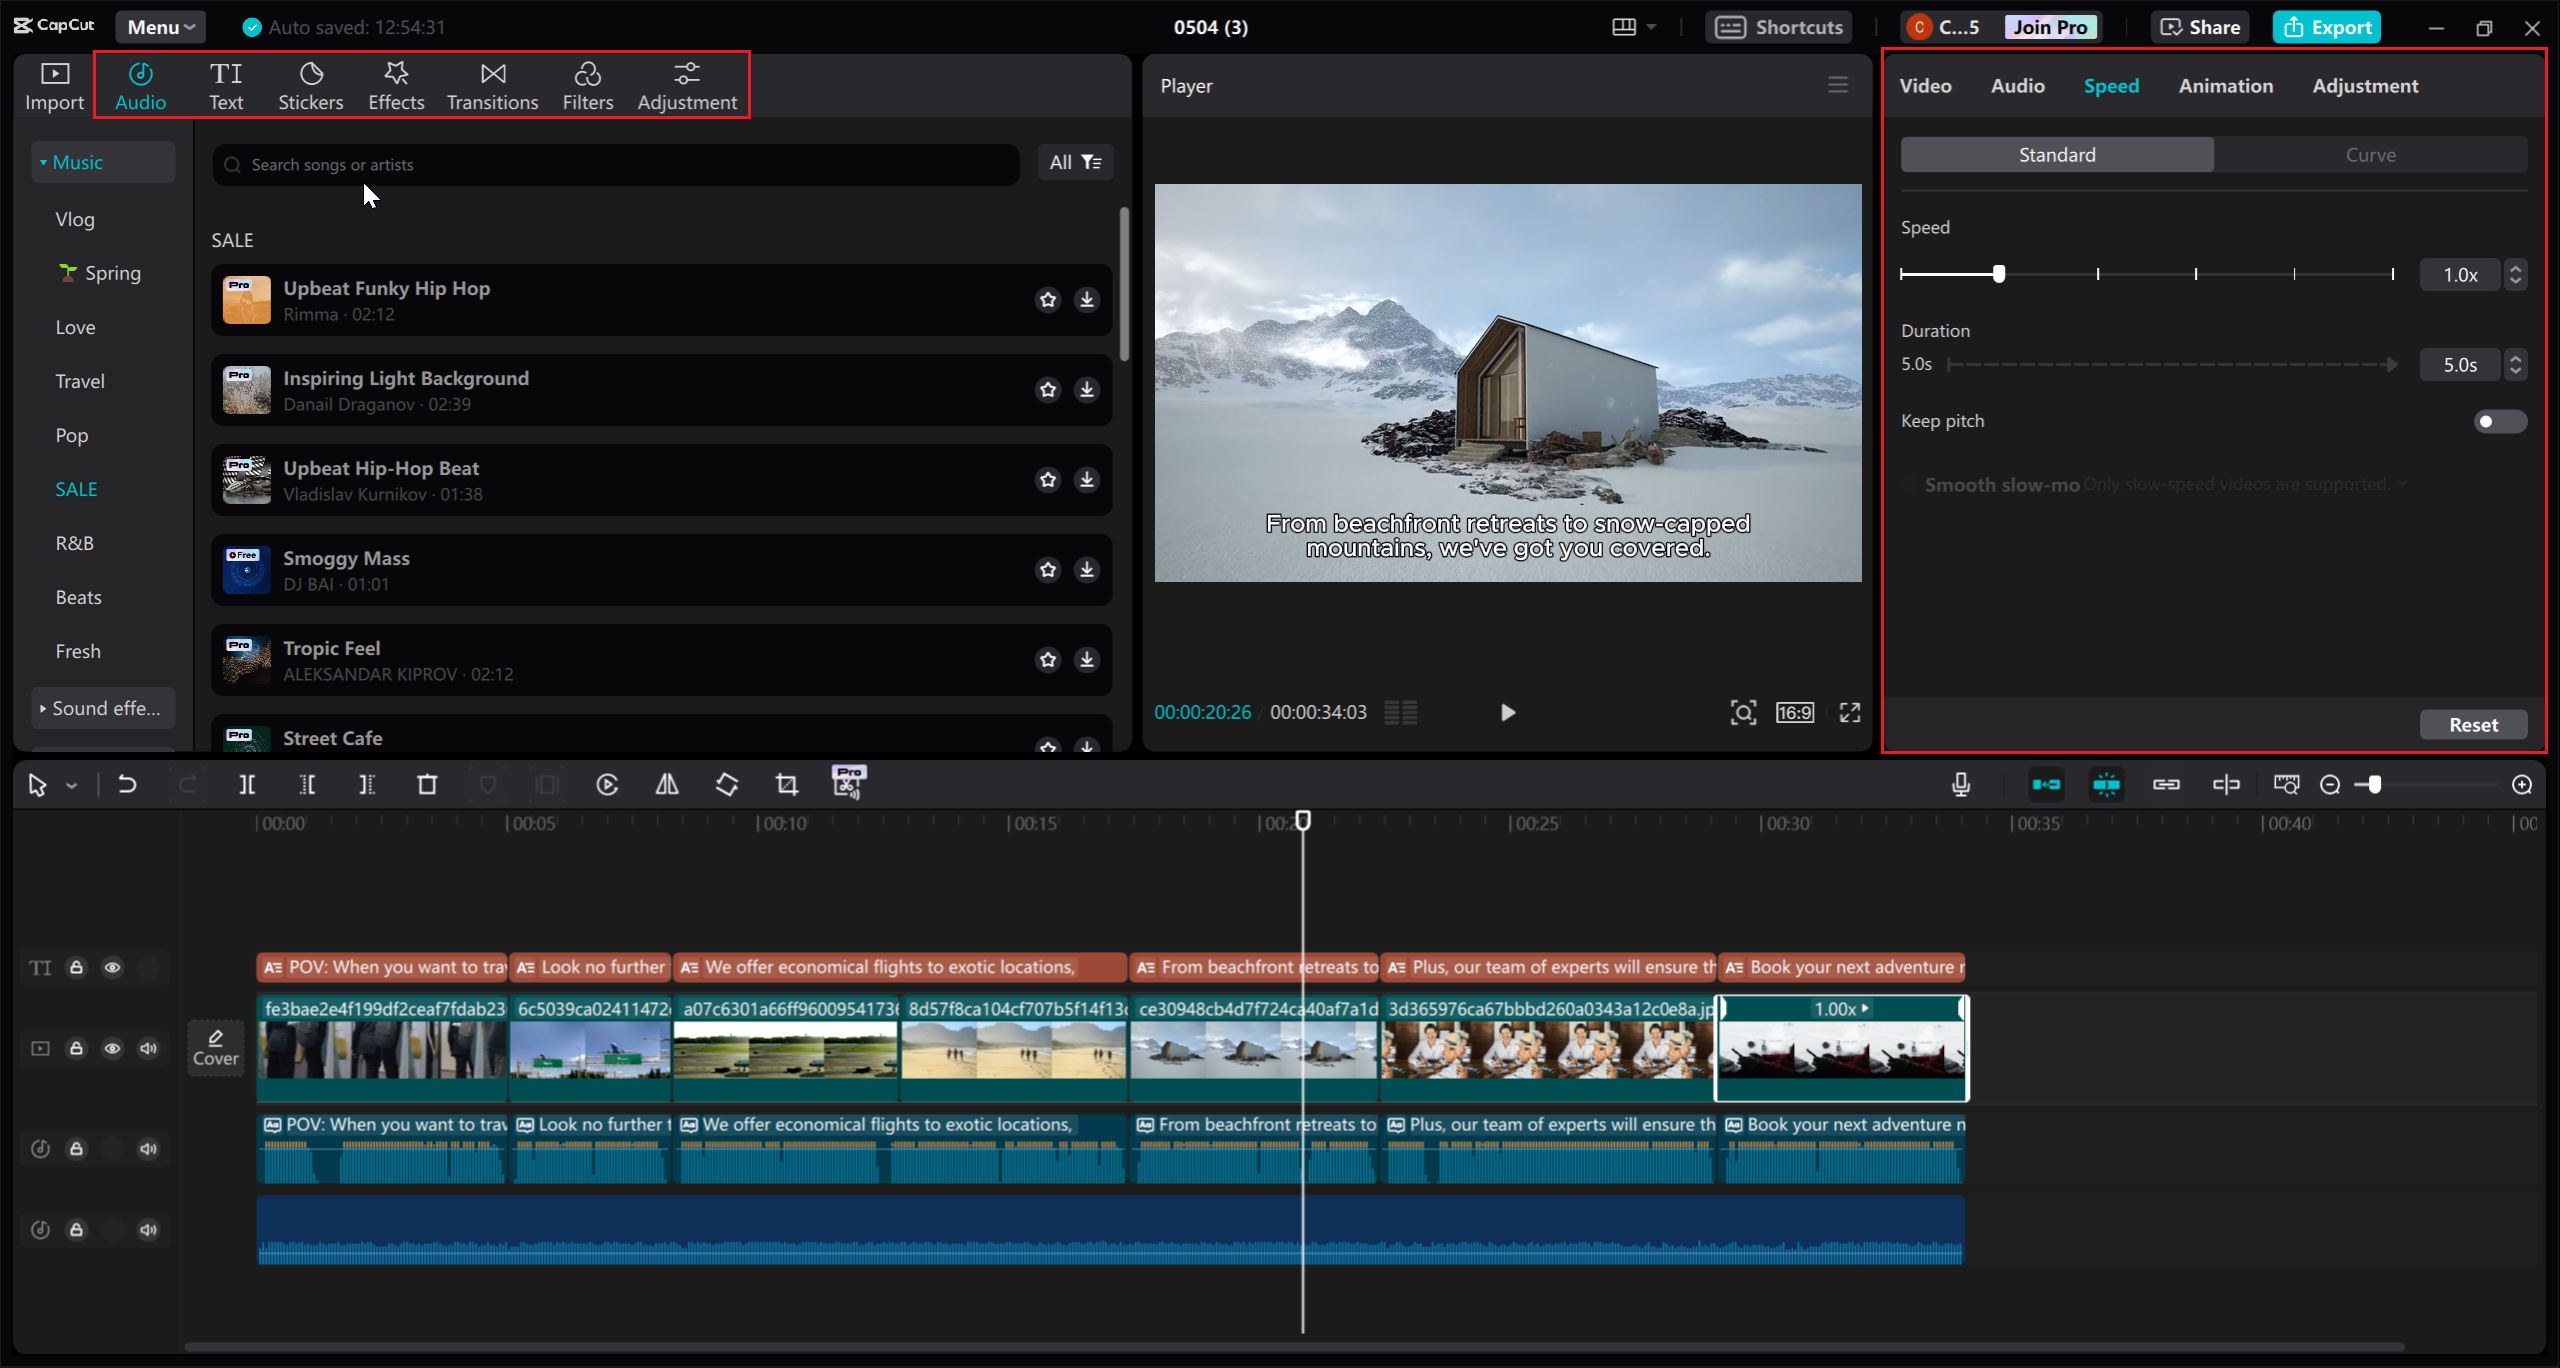Click the Rotate icon above the timeline

coord(727,784)
